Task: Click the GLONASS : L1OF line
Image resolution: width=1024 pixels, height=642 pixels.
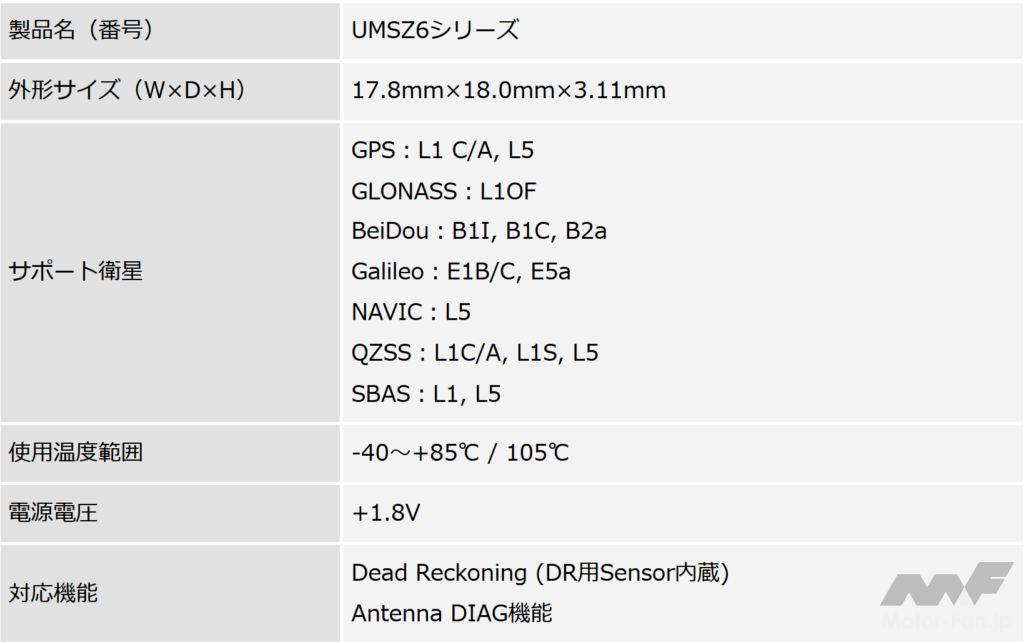Action: point(444,191)
